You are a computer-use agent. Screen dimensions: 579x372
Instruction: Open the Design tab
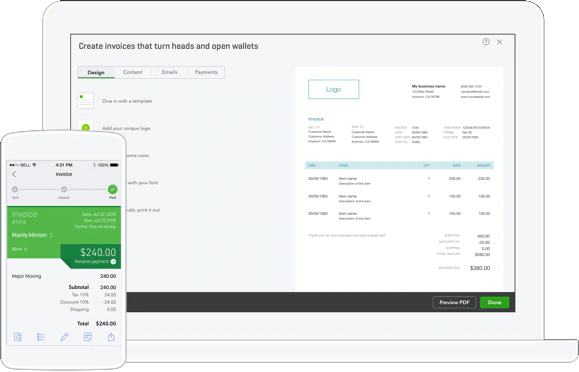(96, 72)
